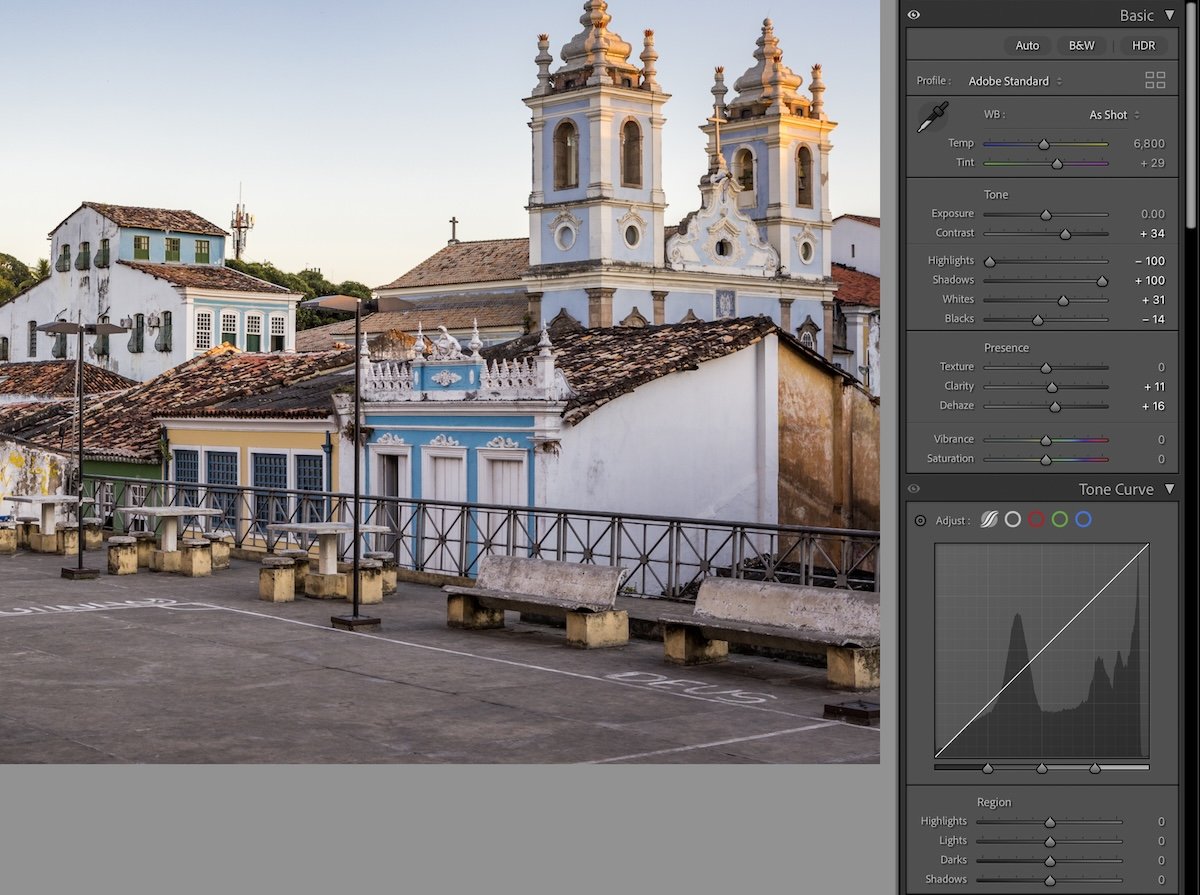Collapse the Basic panel triangle
Screen dimensions: 1200x895
[x=1169, y=15]
